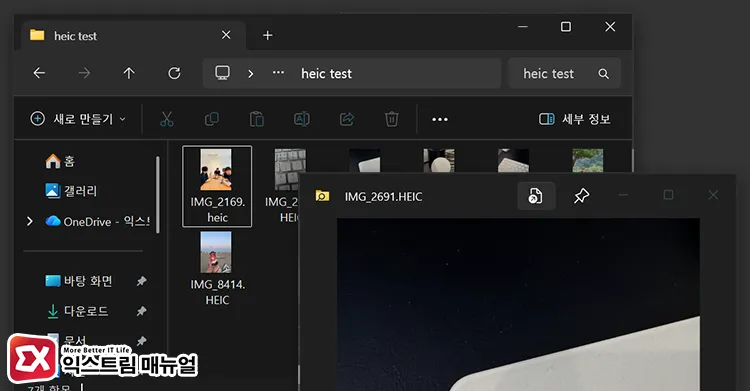Go back in File Explorer
Viewport: 750px width, 391px height.
pyautogui.click(x=39, y=73)
